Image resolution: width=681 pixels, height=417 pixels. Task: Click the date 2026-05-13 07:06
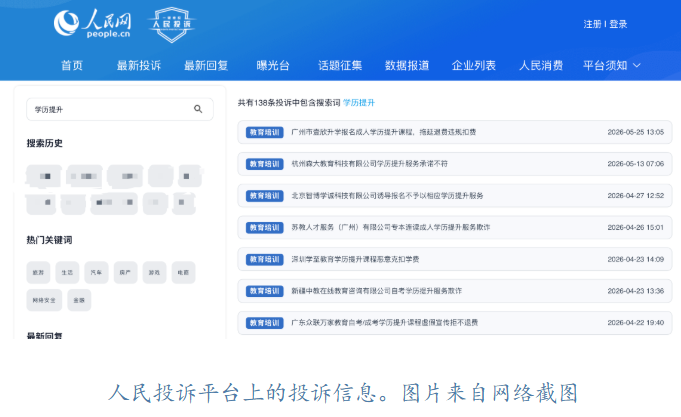[x=635, y=164]
